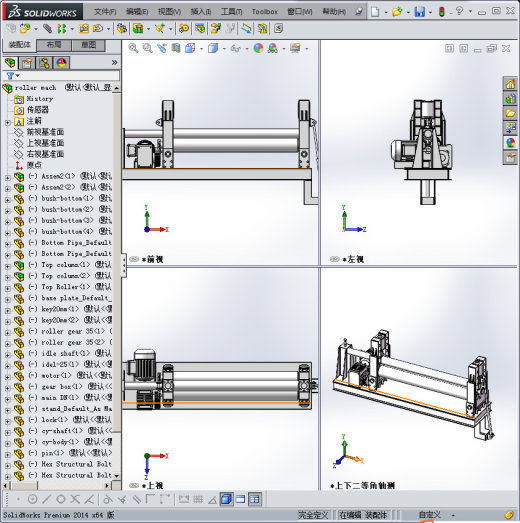
Task: Open the ConfigurationManager tab icon
Action: point(44,63)
